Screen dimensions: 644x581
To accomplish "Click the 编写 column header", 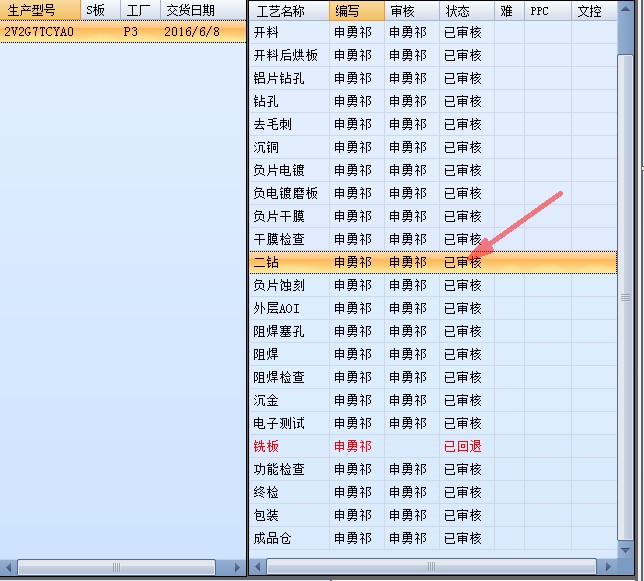I will [x=357, y=11].
